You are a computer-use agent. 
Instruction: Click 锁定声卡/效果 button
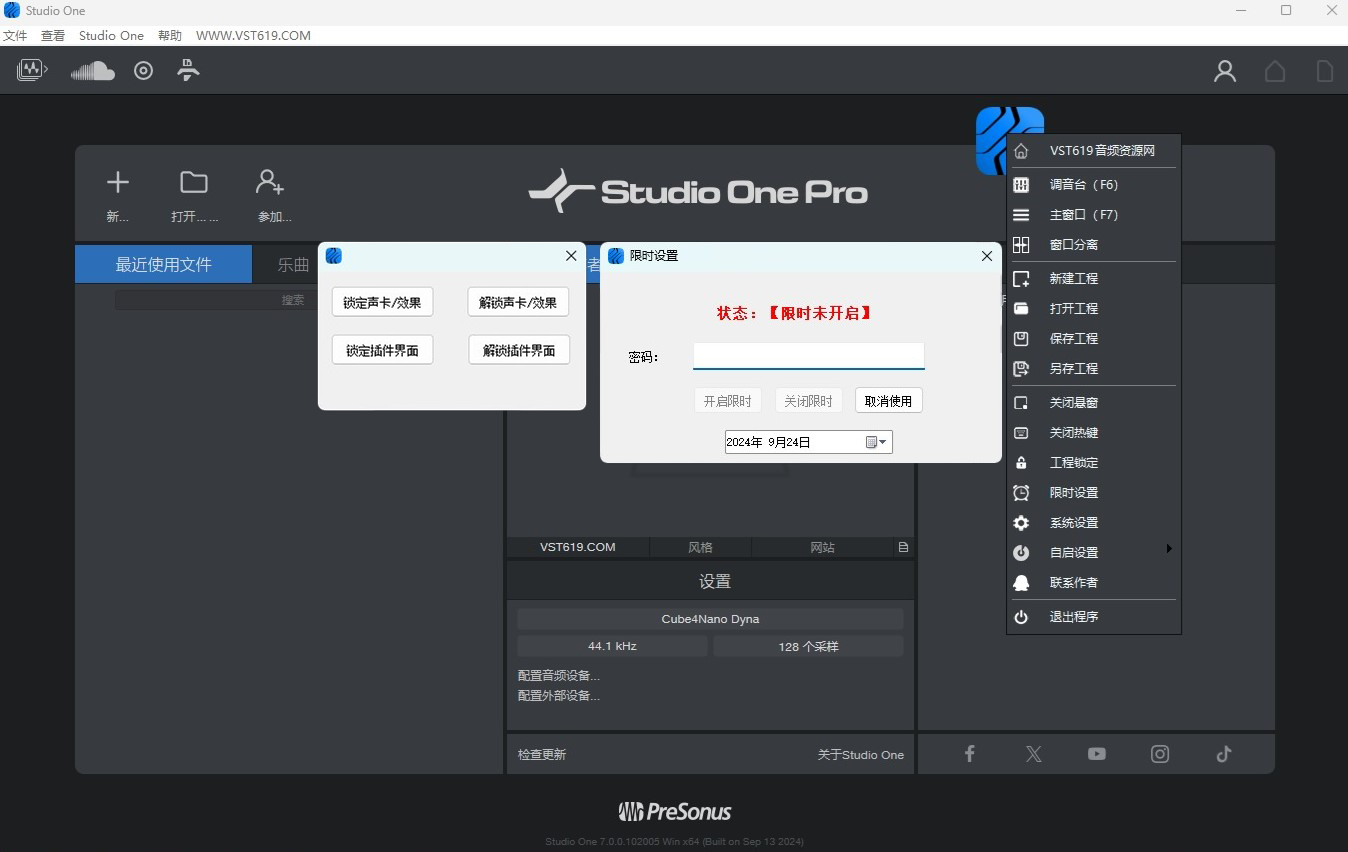(382, 301)
